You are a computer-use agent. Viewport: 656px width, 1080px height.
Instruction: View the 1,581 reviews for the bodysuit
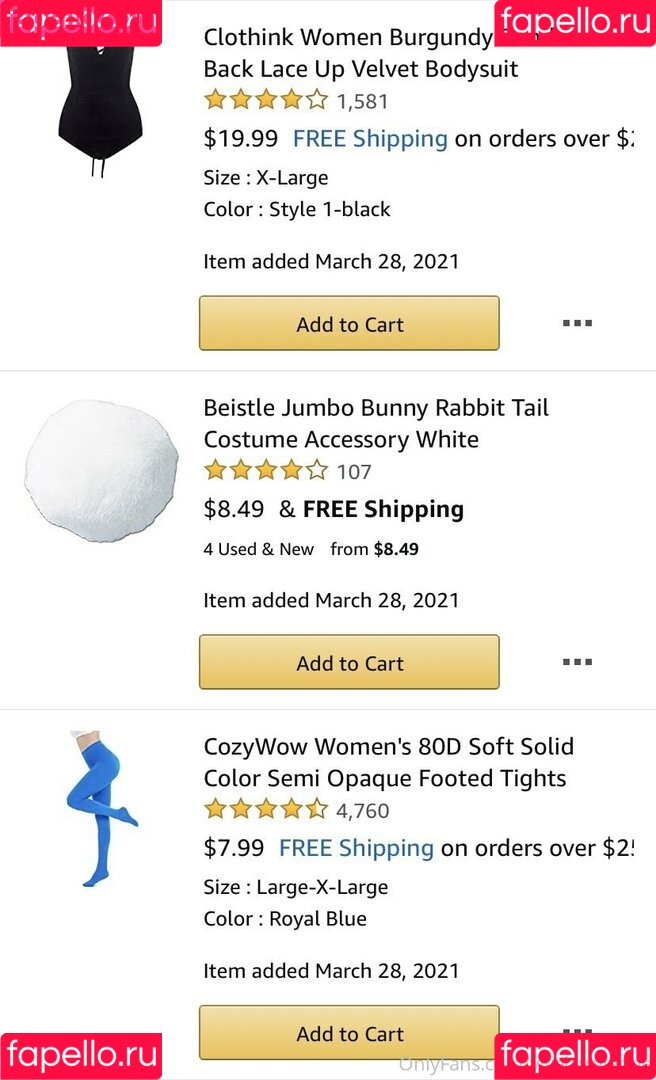point(362,101)
